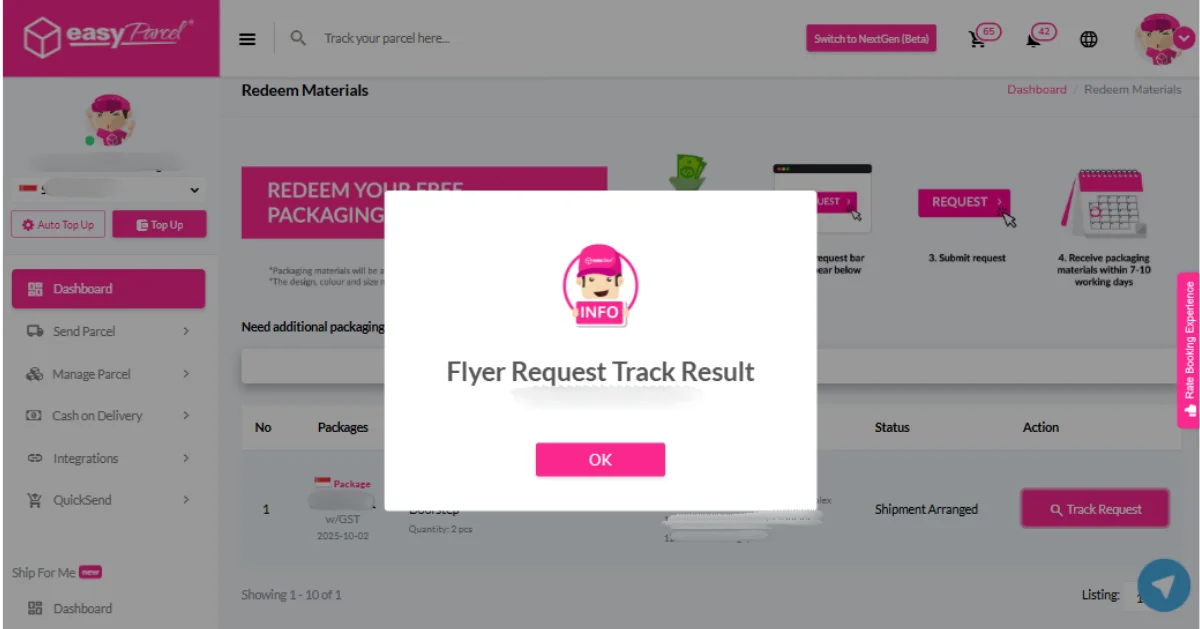Click the search magnifier icon

(298, 38)
